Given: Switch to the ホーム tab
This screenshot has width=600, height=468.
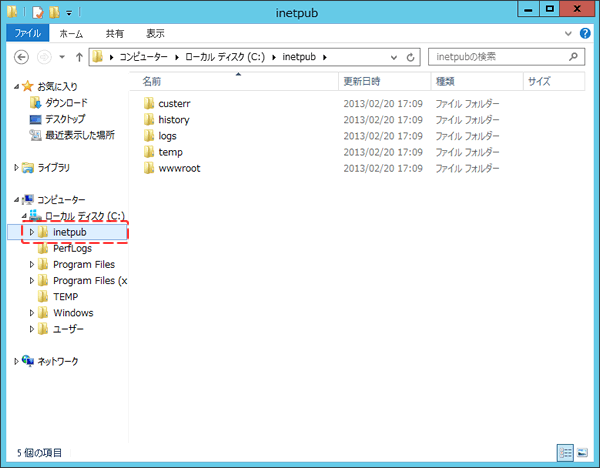Looking at the screenshot, I should pos(71,34).
